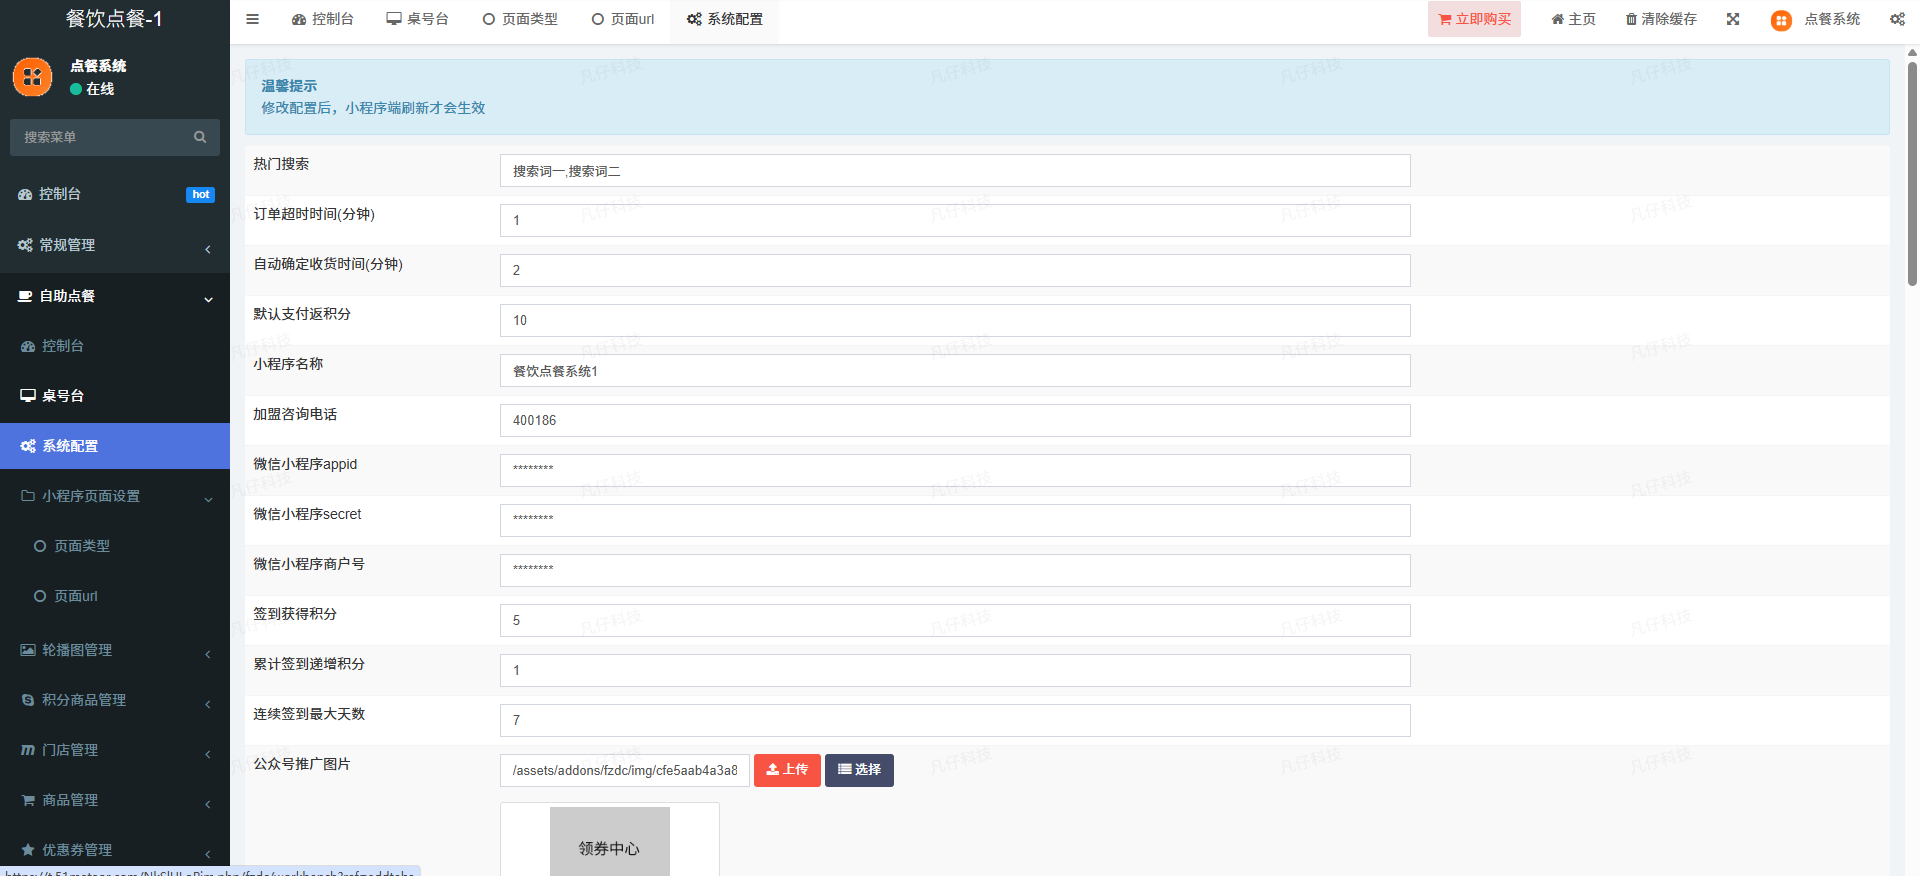The height and width of the screenshot is (876, 1920).
Task: Switch to the 页面类型 tab
Action: coord(520,19)
